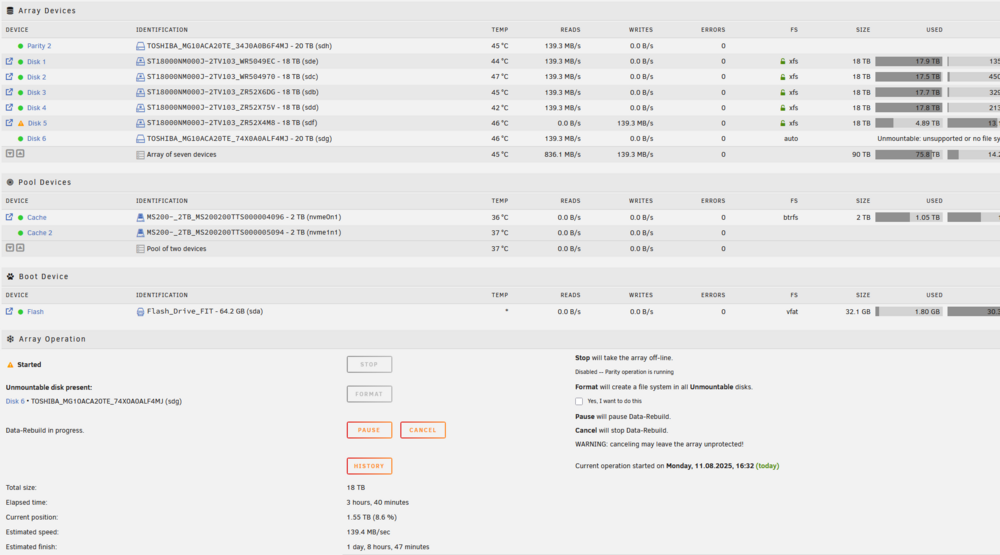Screen dimensions: 1000x555
Task: Pause the Data-Rebuild with PAUSE button
Action: pyautogui.click(x=369, y=430)
